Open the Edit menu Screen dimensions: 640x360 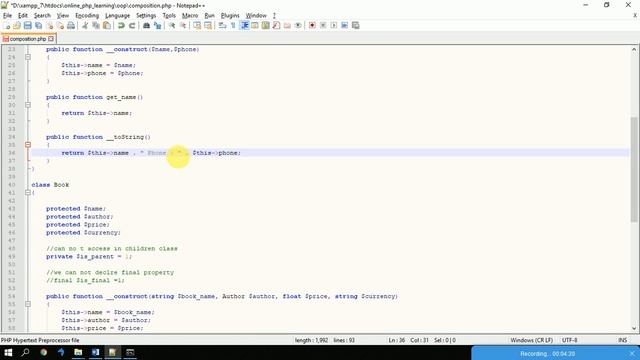[23, 16]
